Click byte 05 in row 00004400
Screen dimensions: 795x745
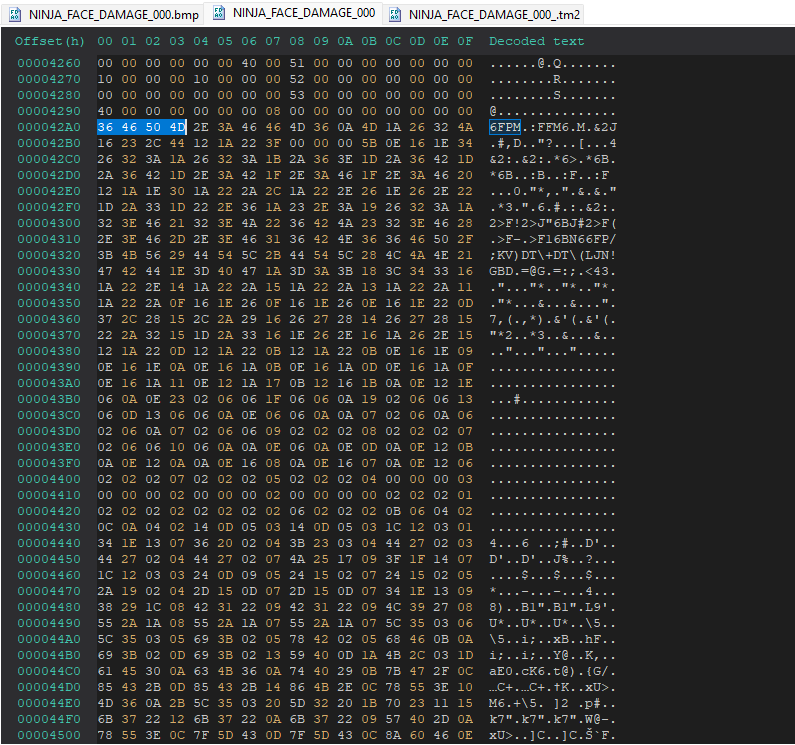click(273, 479)
